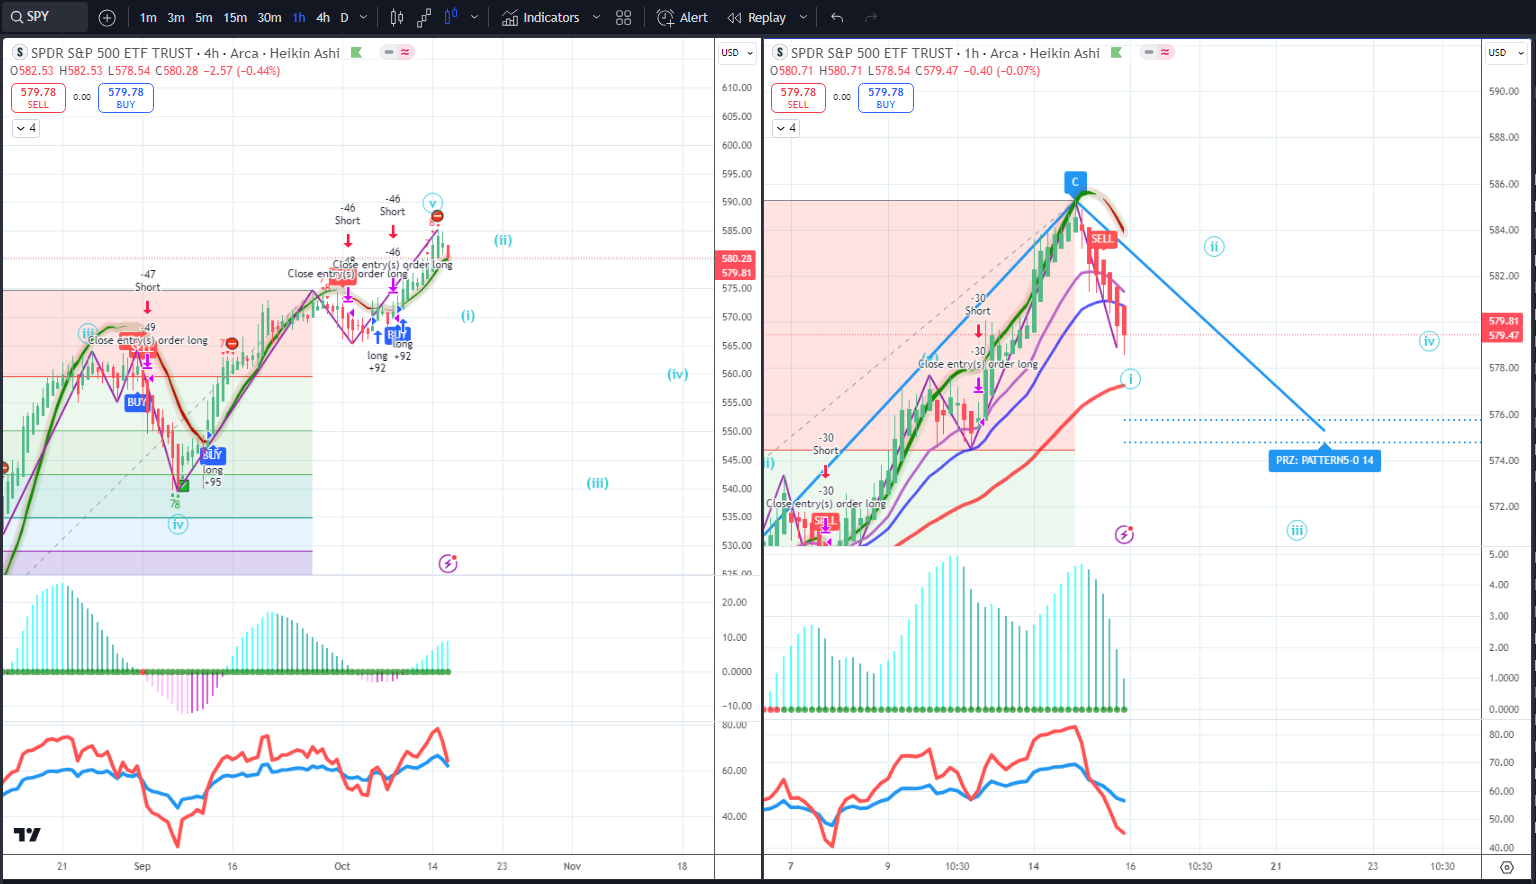The width and height of the screenshot is (1536, 884).
Task: Click the red stop marker above the 4h chart top
Action: [x=437, y=216]
